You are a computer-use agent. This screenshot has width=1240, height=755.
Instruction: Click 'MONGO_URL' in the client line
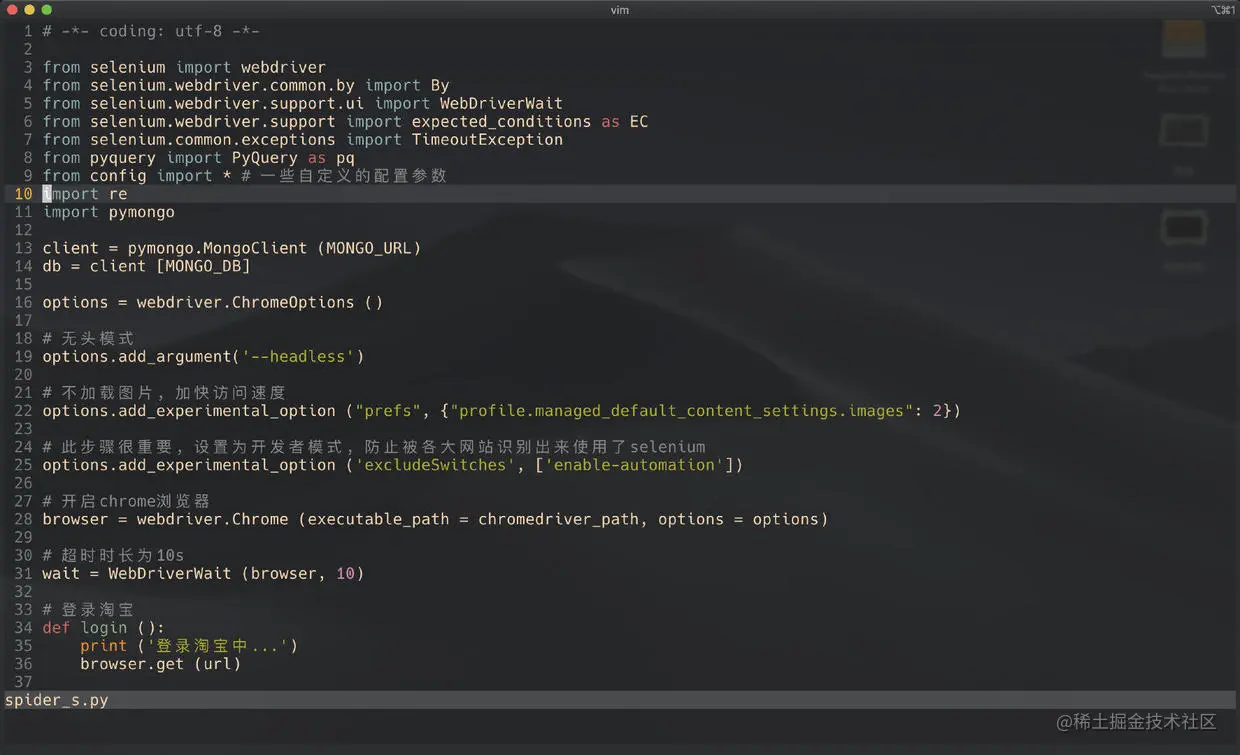pyautogui.click(x=369, y=247)
